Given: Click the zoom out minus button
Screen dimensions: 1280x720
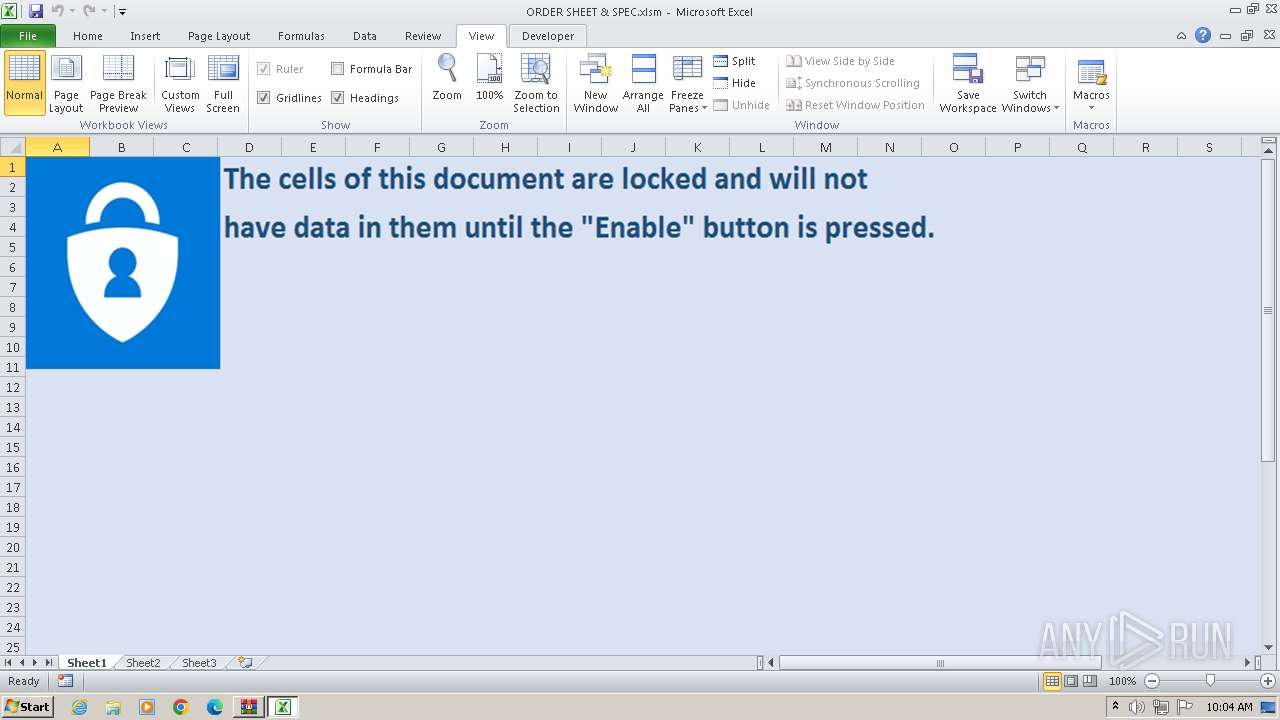Looking at the screenshot, I should coord(1152,681).
